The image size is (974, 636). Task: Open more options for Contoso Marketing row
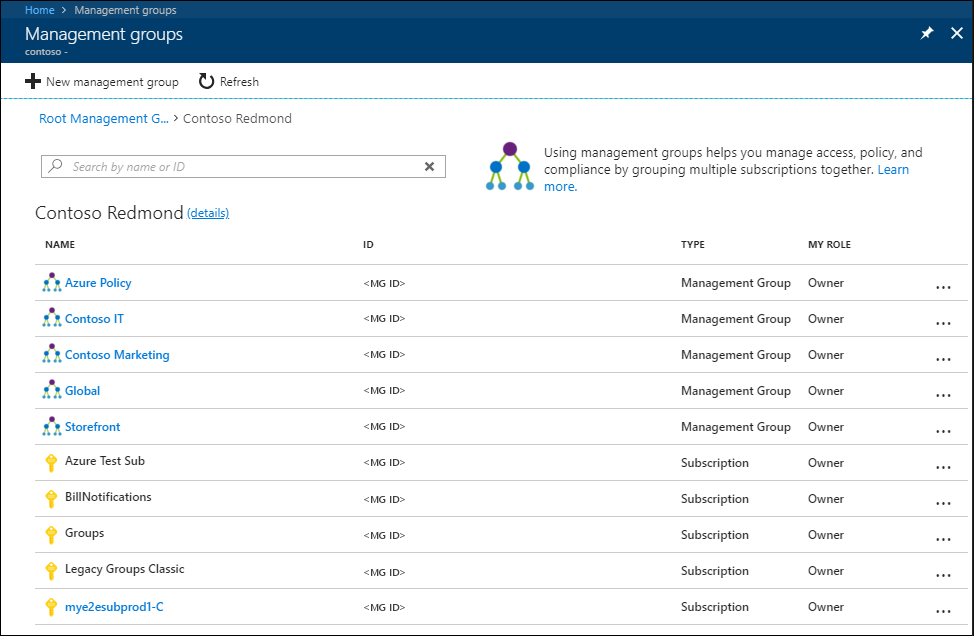tap(943, 359)
